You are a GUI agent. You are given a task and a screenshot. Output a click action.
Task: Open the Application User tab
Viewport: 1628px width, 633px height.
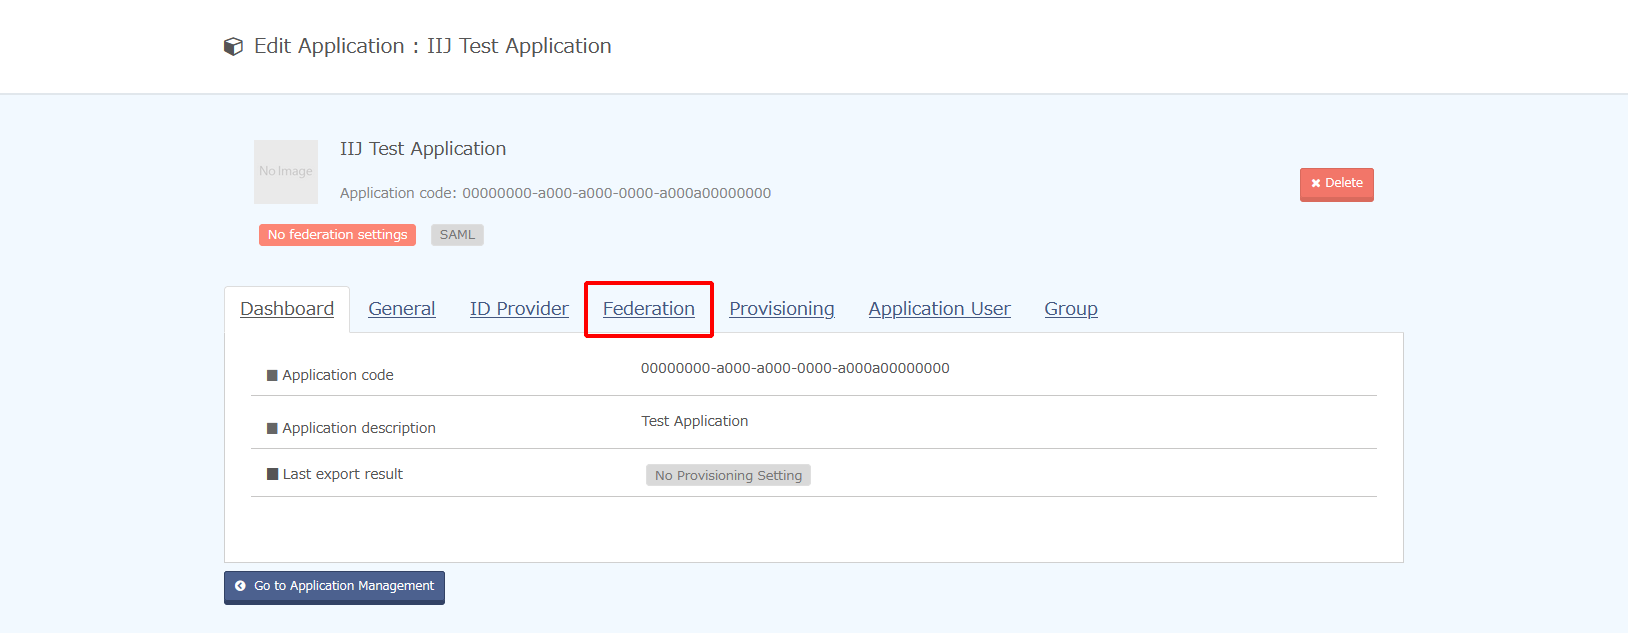(x=939, y=309)
